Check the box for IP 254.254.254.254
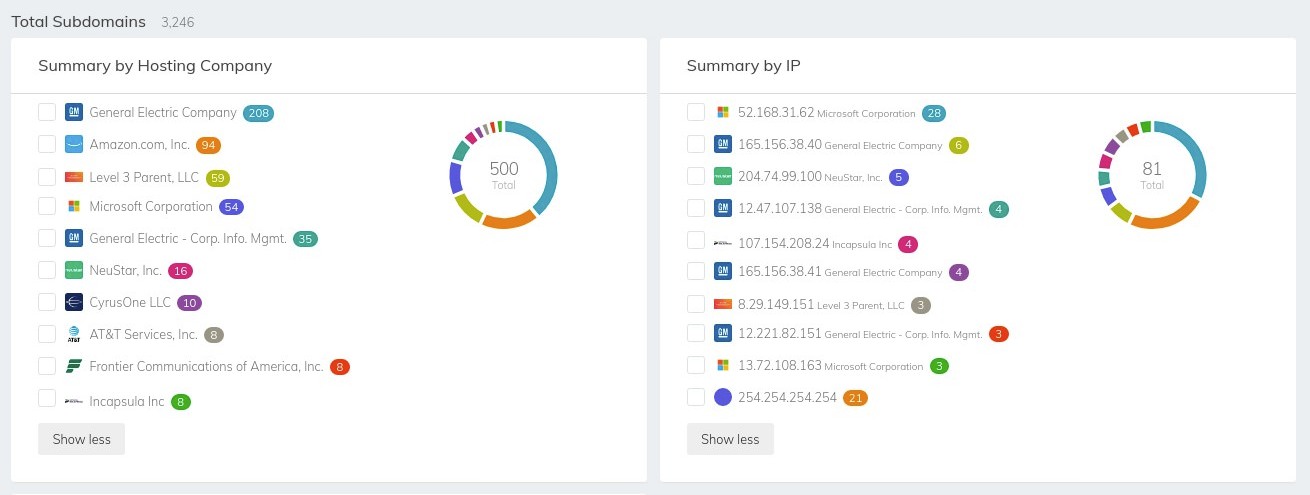 point(695,397)
